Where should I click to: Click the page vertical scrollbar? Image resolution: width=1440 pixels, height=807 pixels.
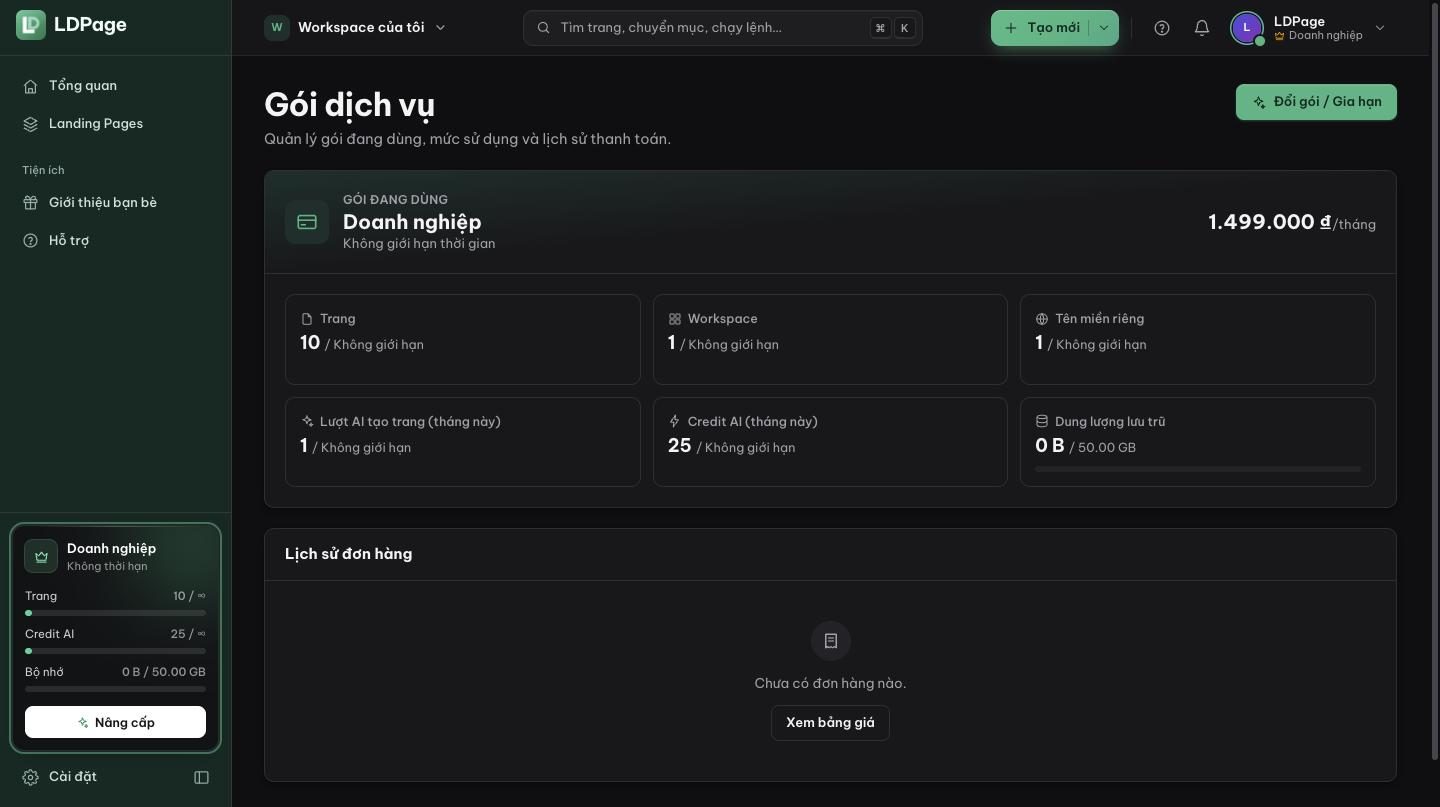click(1435, 380)
